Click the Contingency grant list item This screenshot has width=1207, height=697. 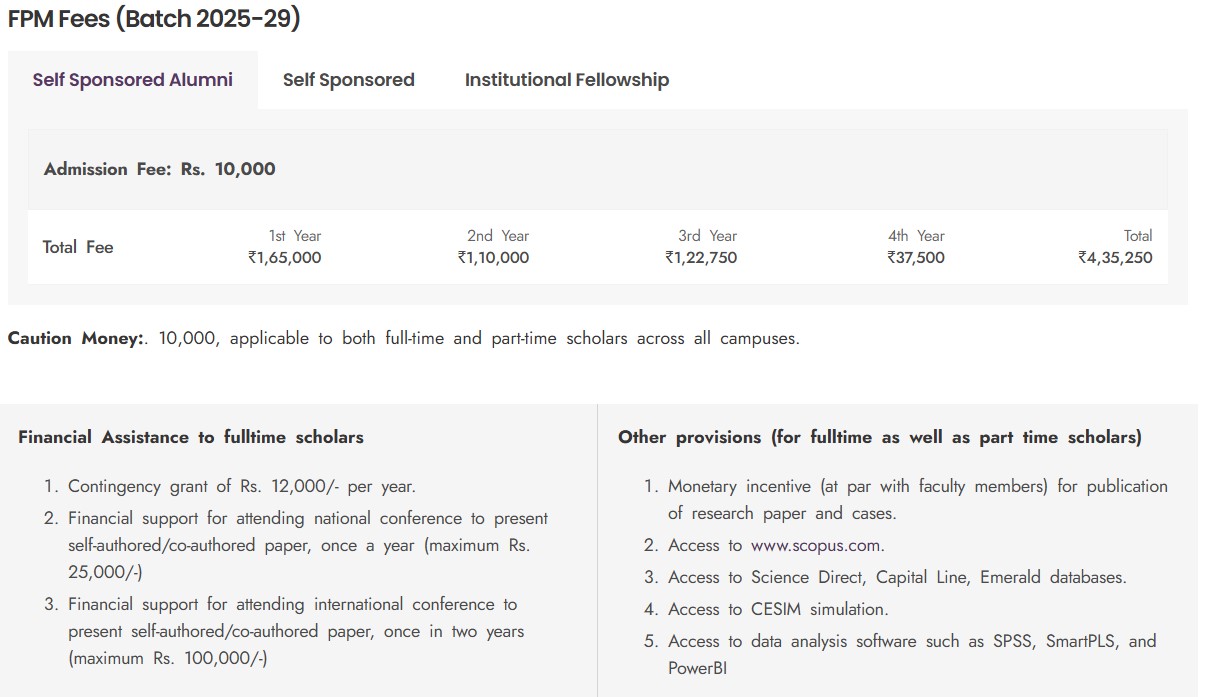coord(241,486)
